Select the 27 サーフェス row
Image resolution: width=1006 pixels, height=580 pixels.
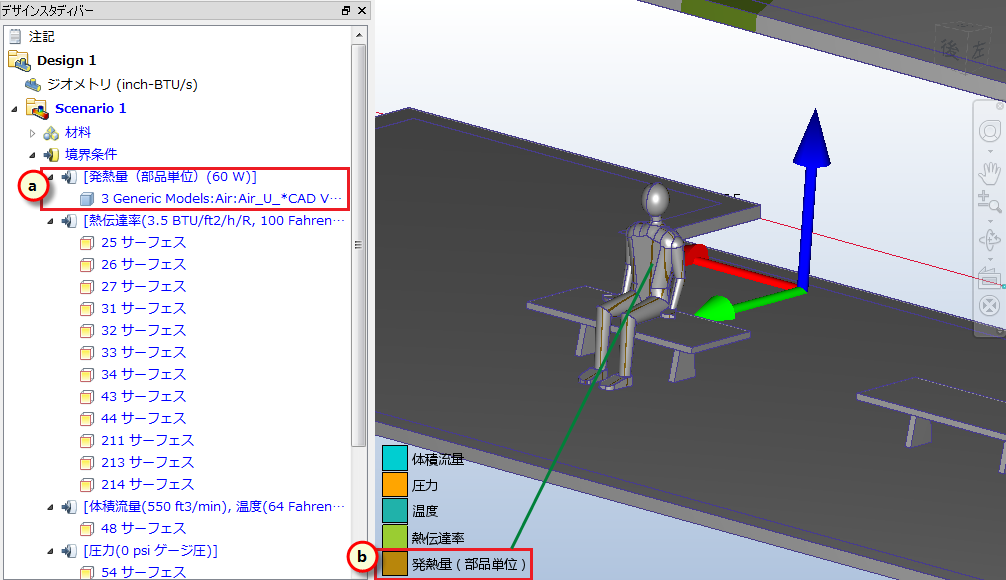click(133, 286)
